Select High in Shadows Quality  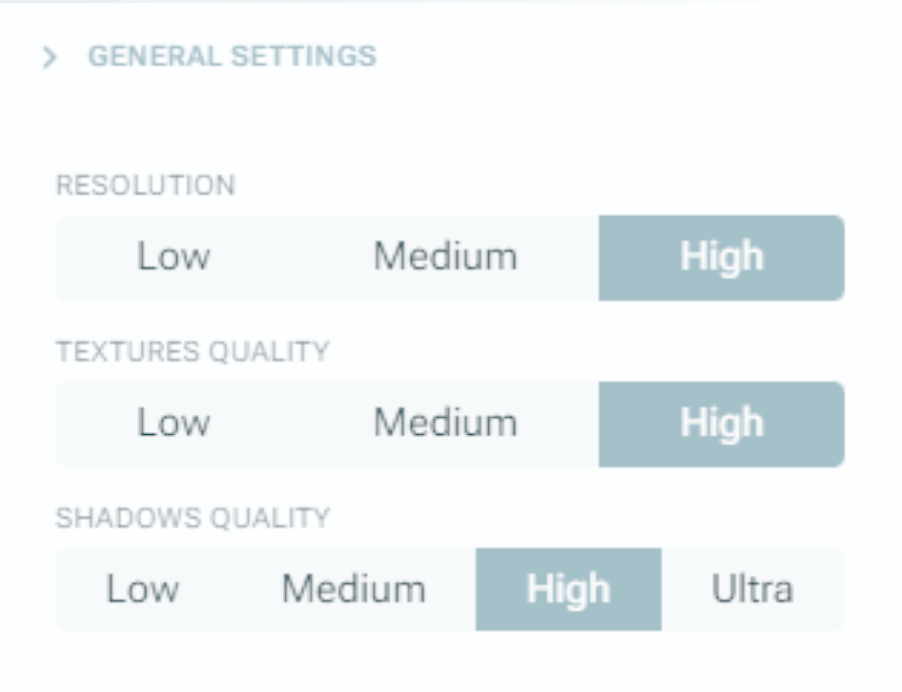[568, 589]
